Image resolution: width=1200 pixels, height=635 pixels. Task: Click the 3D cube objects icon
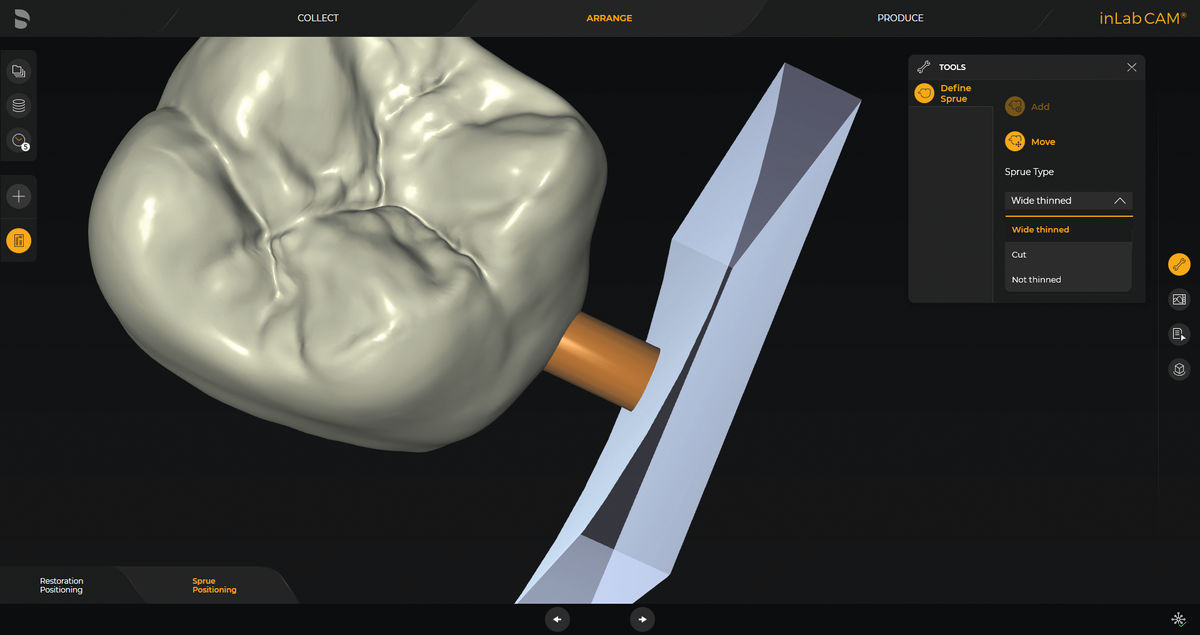click(1179, 369)
